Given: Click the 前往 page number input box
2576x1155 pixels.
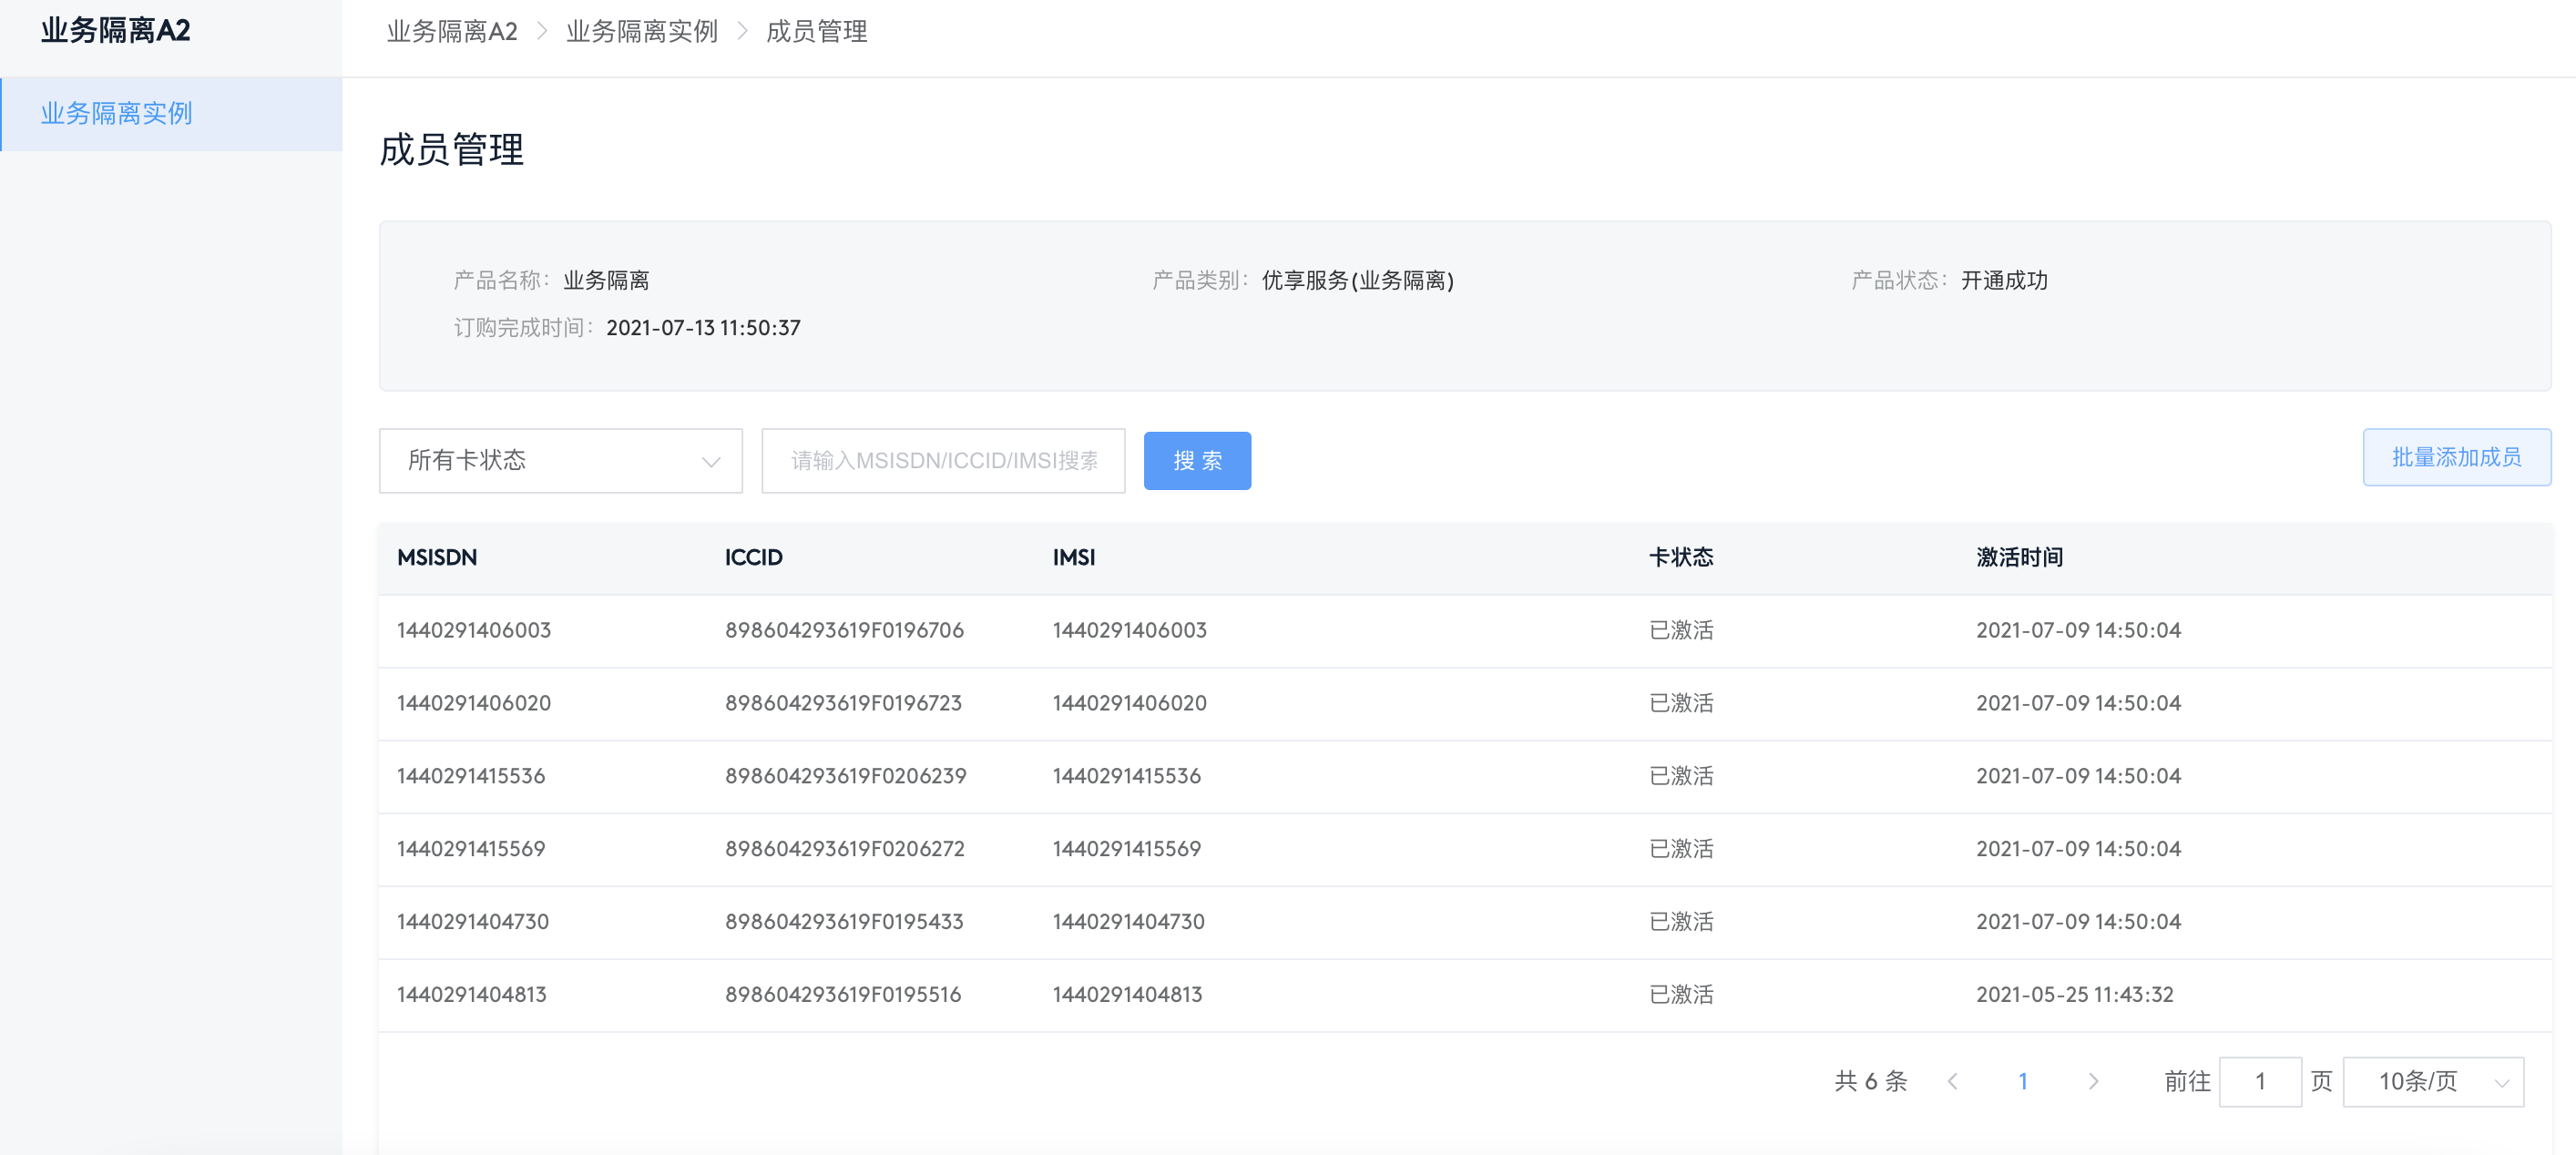Looking at the screenshot, I should tap(2261, 1081).
